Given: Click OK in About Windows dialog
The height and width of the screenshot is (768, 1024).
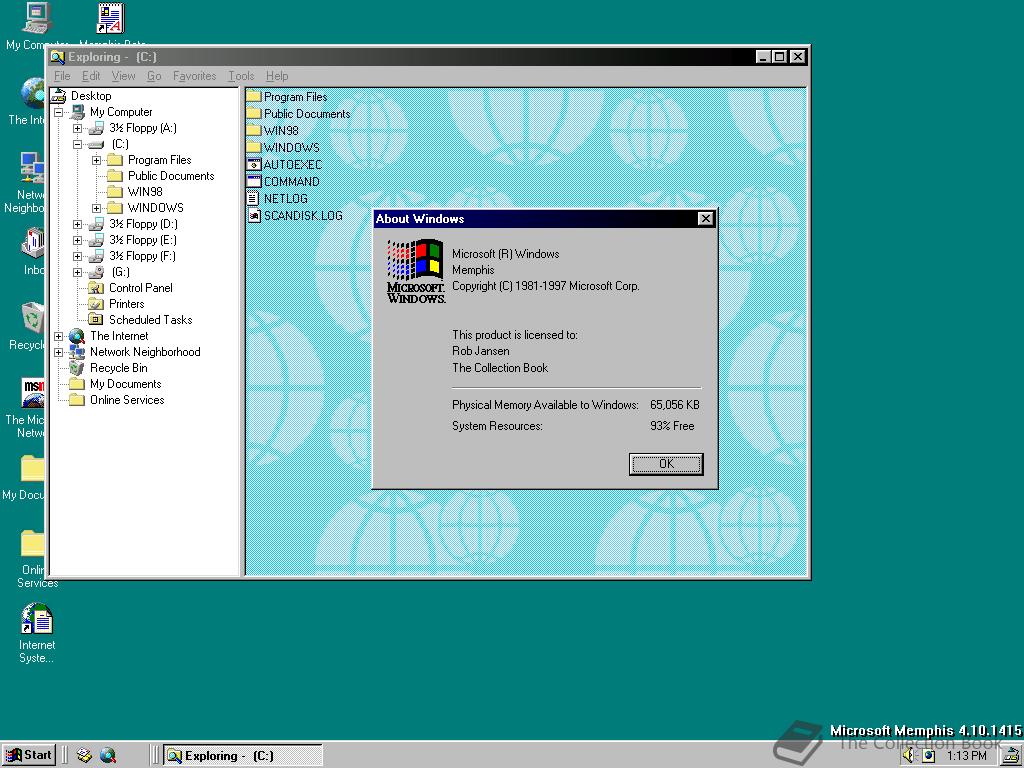Looking at the screenshot, I should click(665, 464).
